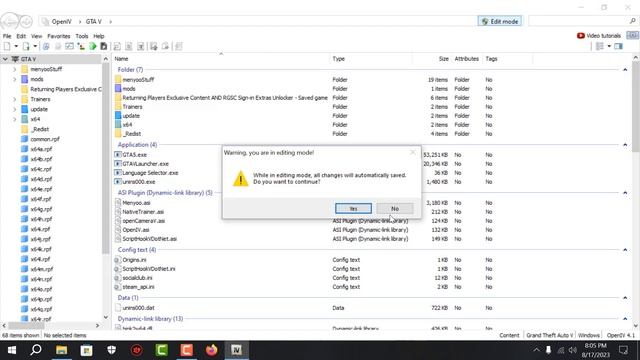Viewport: 640px width, 360px height.
Task: Toggle the Edit mode button
Action: 500,21
